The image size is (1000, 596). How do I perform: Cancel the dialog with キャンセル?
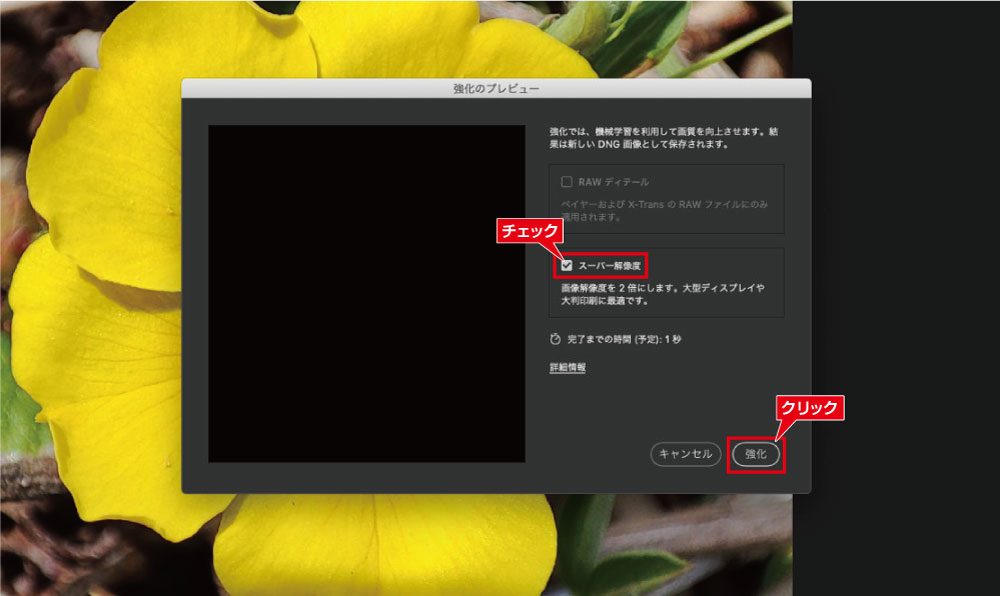pyautogui.click(x=686, y=454)
